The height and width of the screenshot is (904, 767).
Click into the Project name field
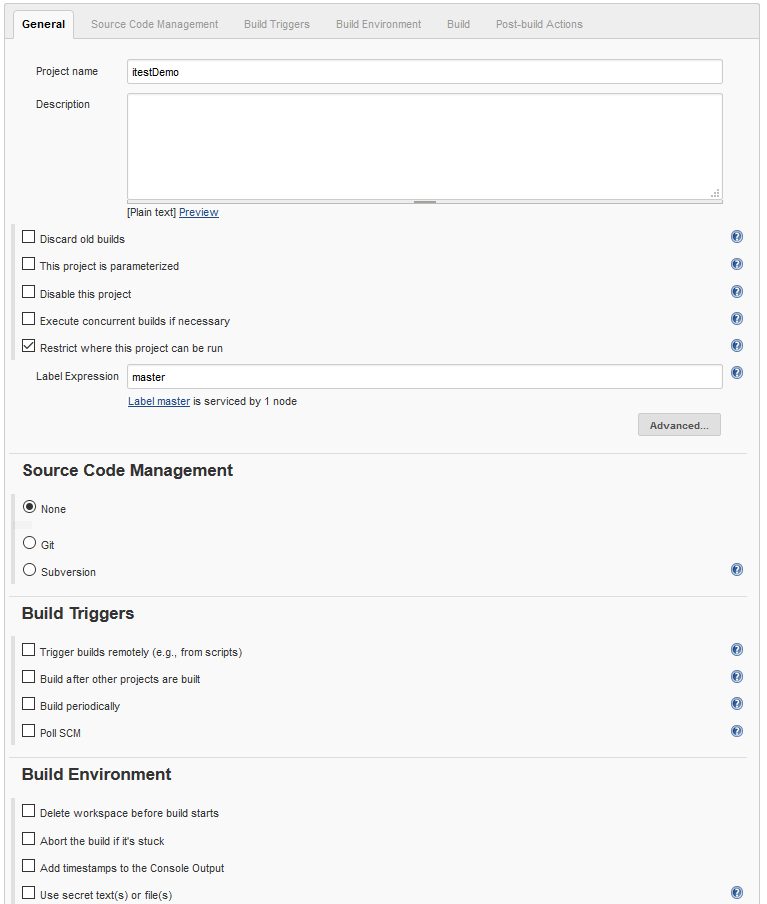[424, 72]
